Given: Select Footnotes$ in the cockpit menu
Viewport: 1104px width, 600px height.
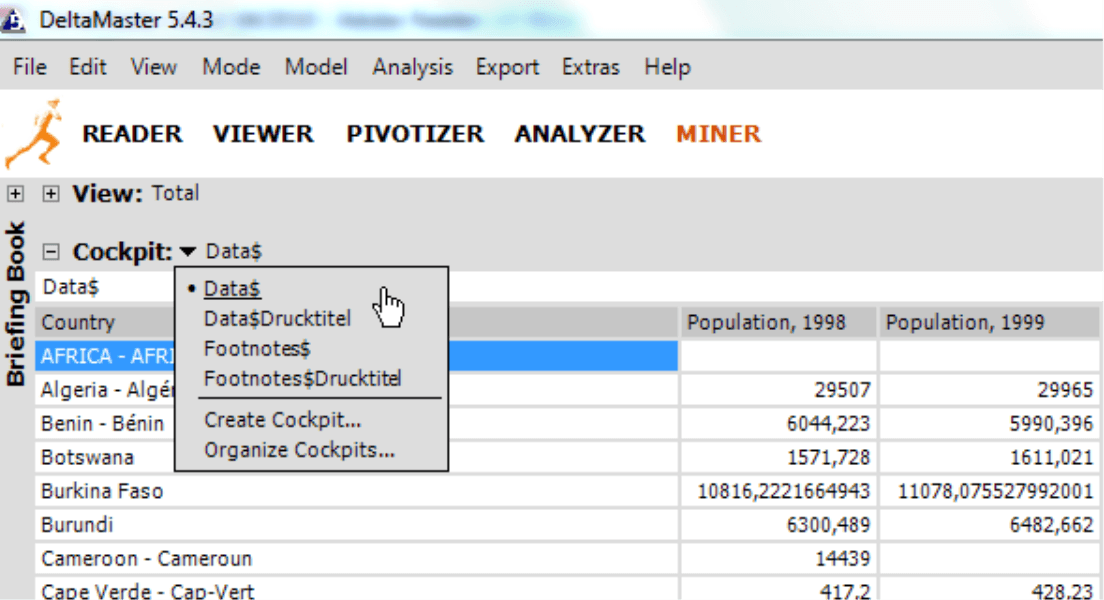Looking at the screenshot, I should [257, 349].
